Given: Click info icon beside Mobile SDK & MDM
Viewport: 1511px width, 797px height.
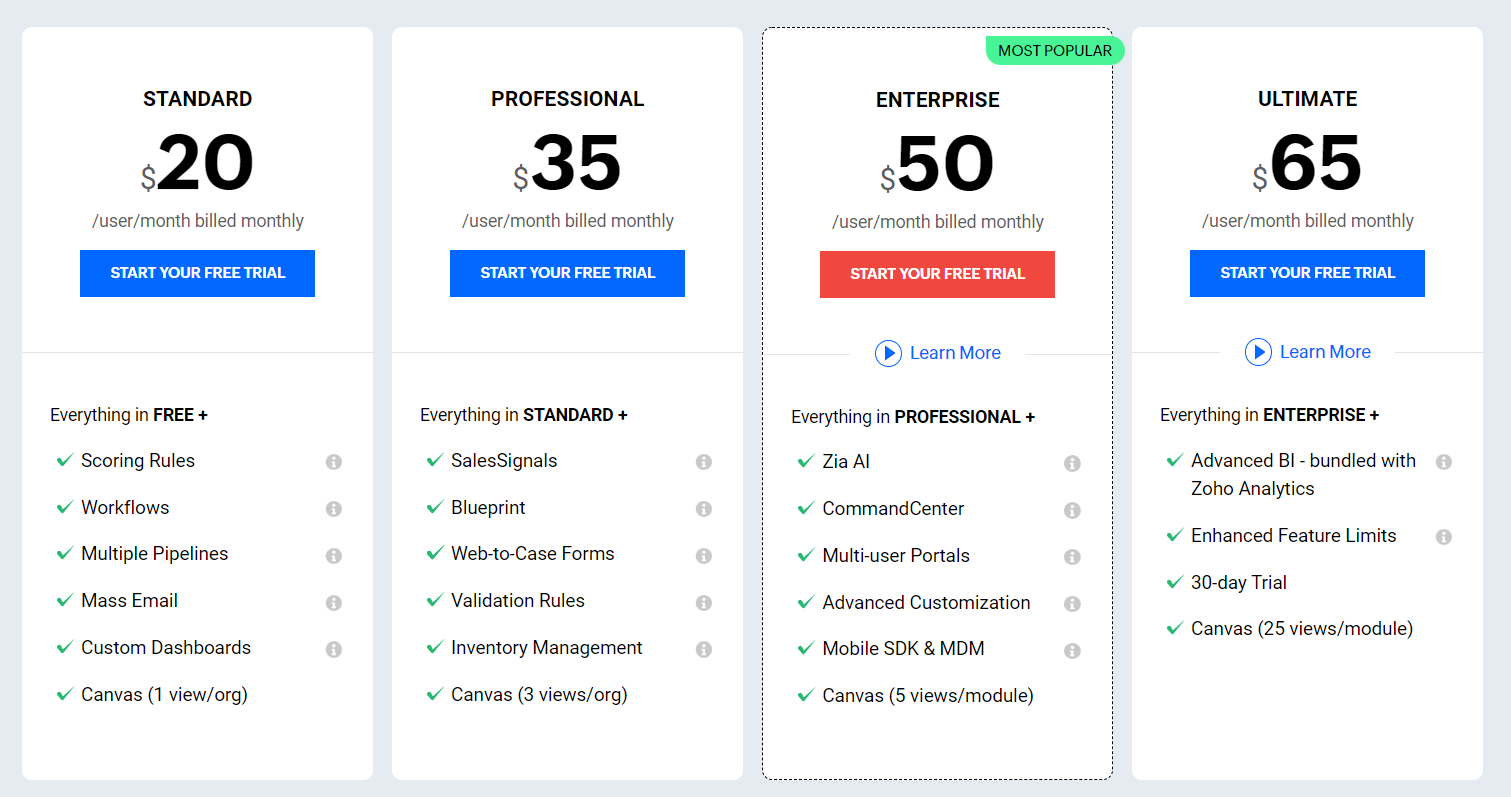Looking at the screenshot, I should 1072,651.
